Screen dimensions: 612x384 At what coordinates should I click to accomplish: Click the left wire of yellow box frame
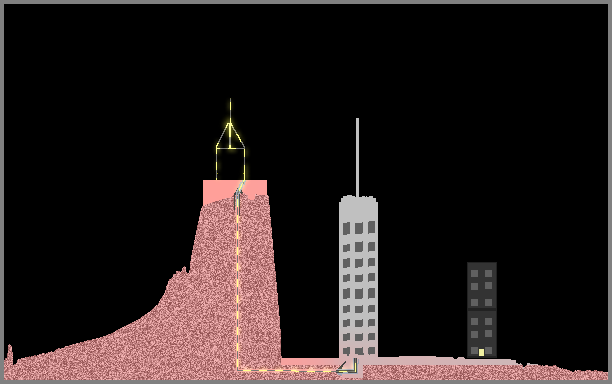[x=217, y=164]
